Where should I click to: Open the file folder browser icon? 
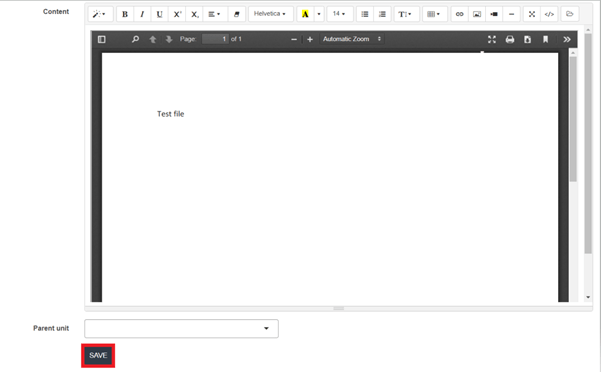(570, 14)
